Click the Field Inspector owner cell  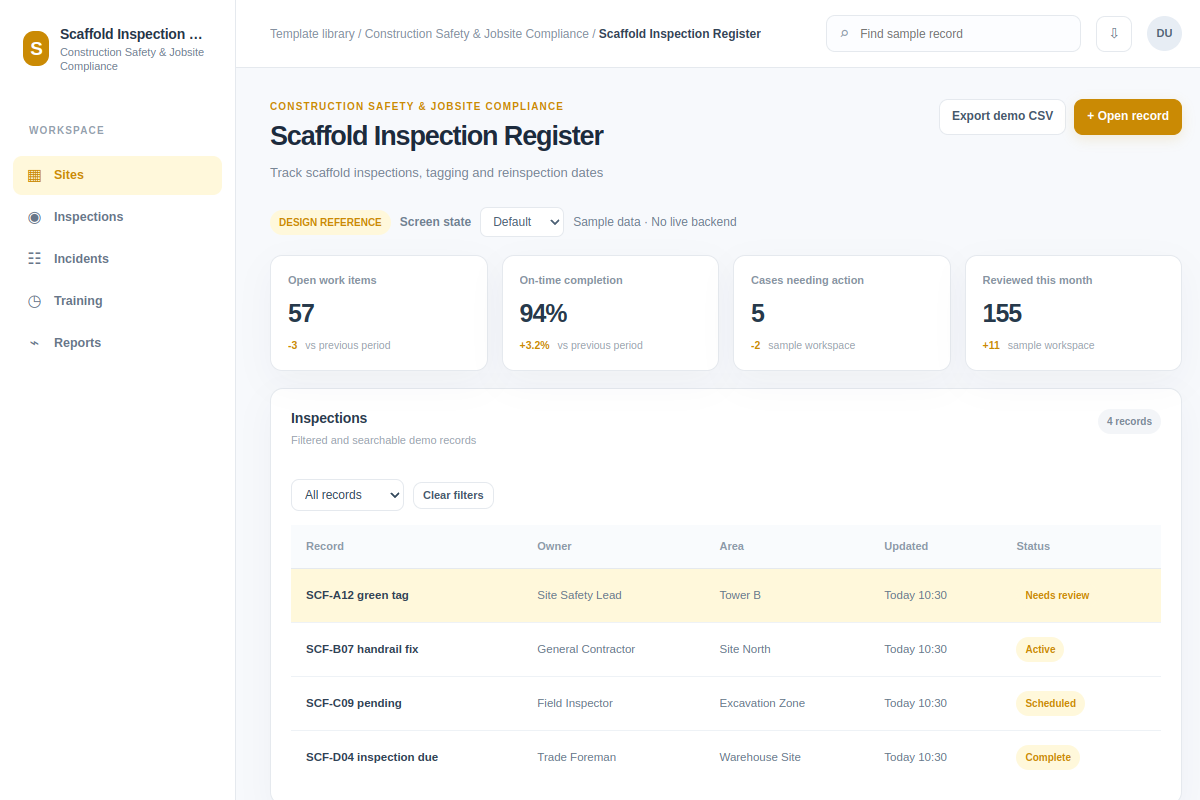[575, 703]
